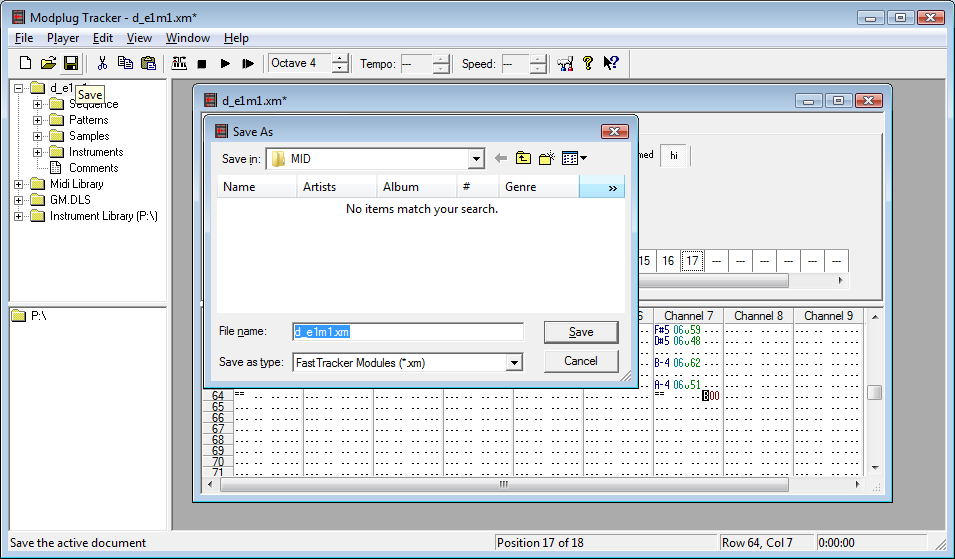Expand the Samples tree node
The image size is (955, 559).
pos(38,136)
